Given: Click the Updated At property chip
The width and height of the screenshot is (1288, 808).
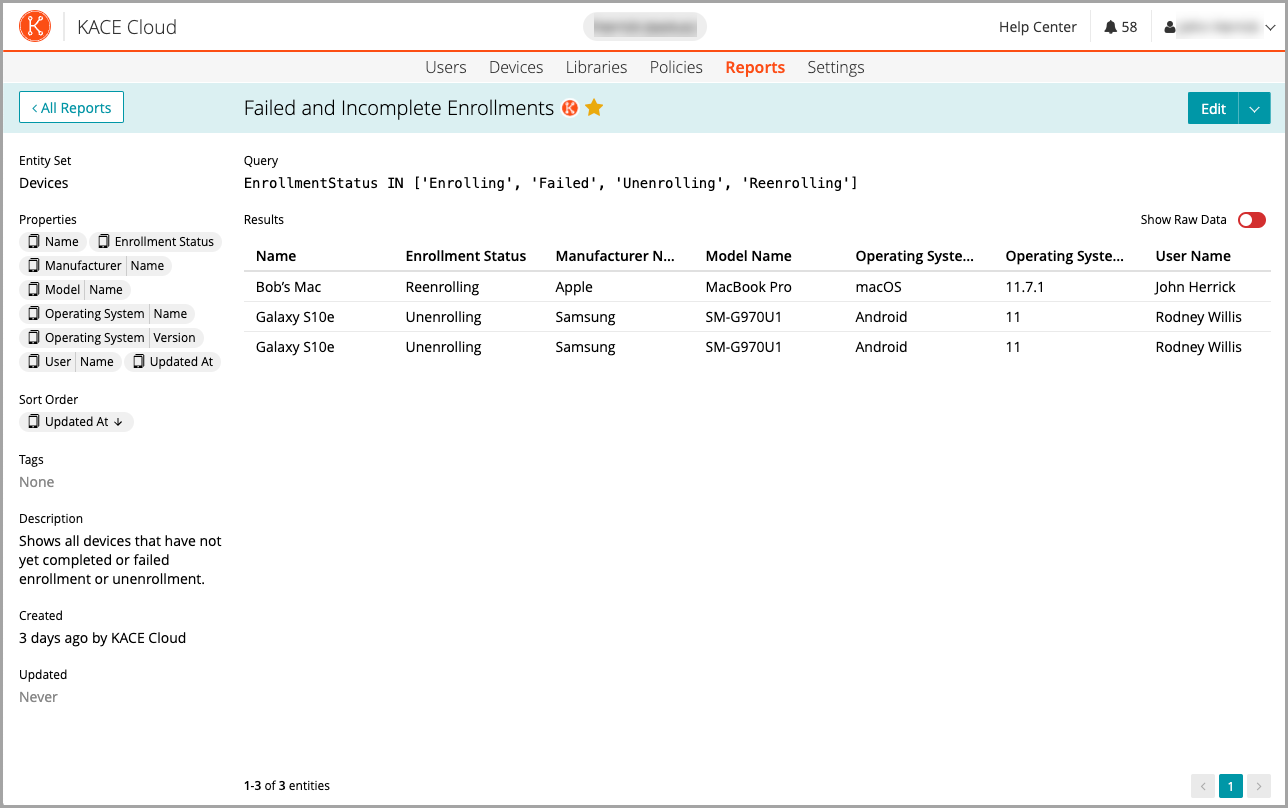Looking at the screenshot, I should tap(172, 362).
